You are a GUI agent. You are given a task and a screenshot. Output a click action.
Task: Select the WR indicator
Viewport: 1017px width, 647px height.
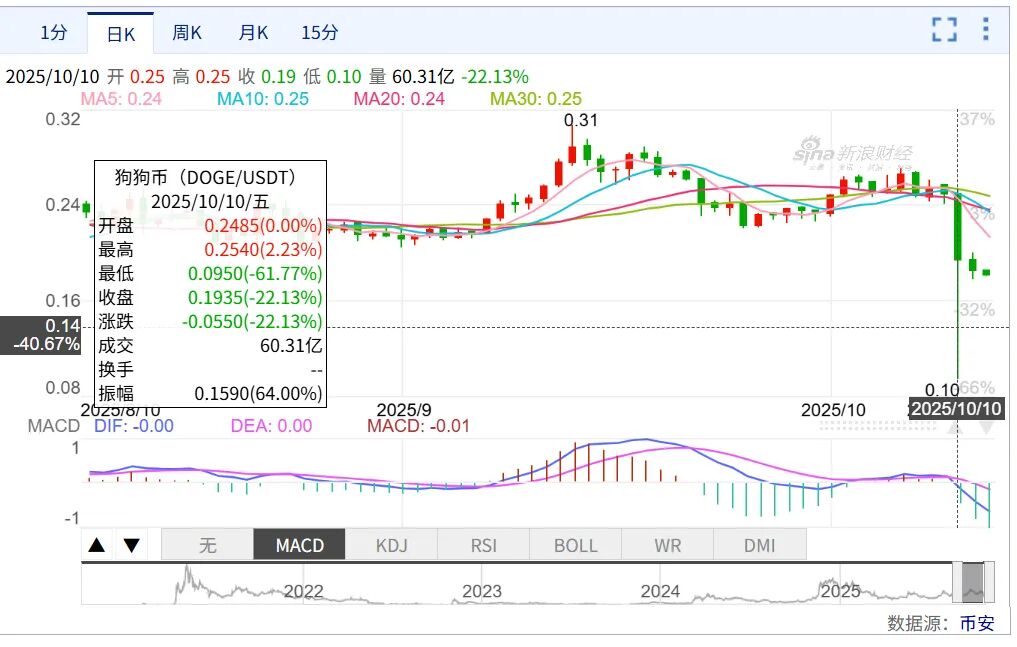(x=667, y=545)
